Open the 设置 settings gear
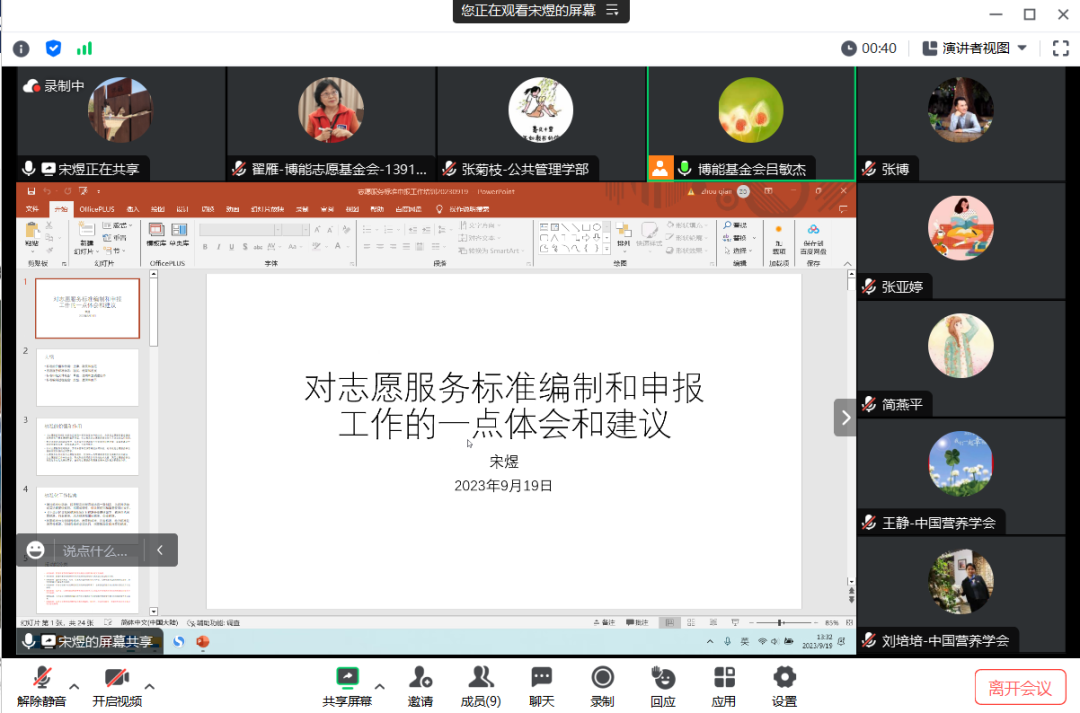This screenshot has height=713, width=1080. point(784,678)
